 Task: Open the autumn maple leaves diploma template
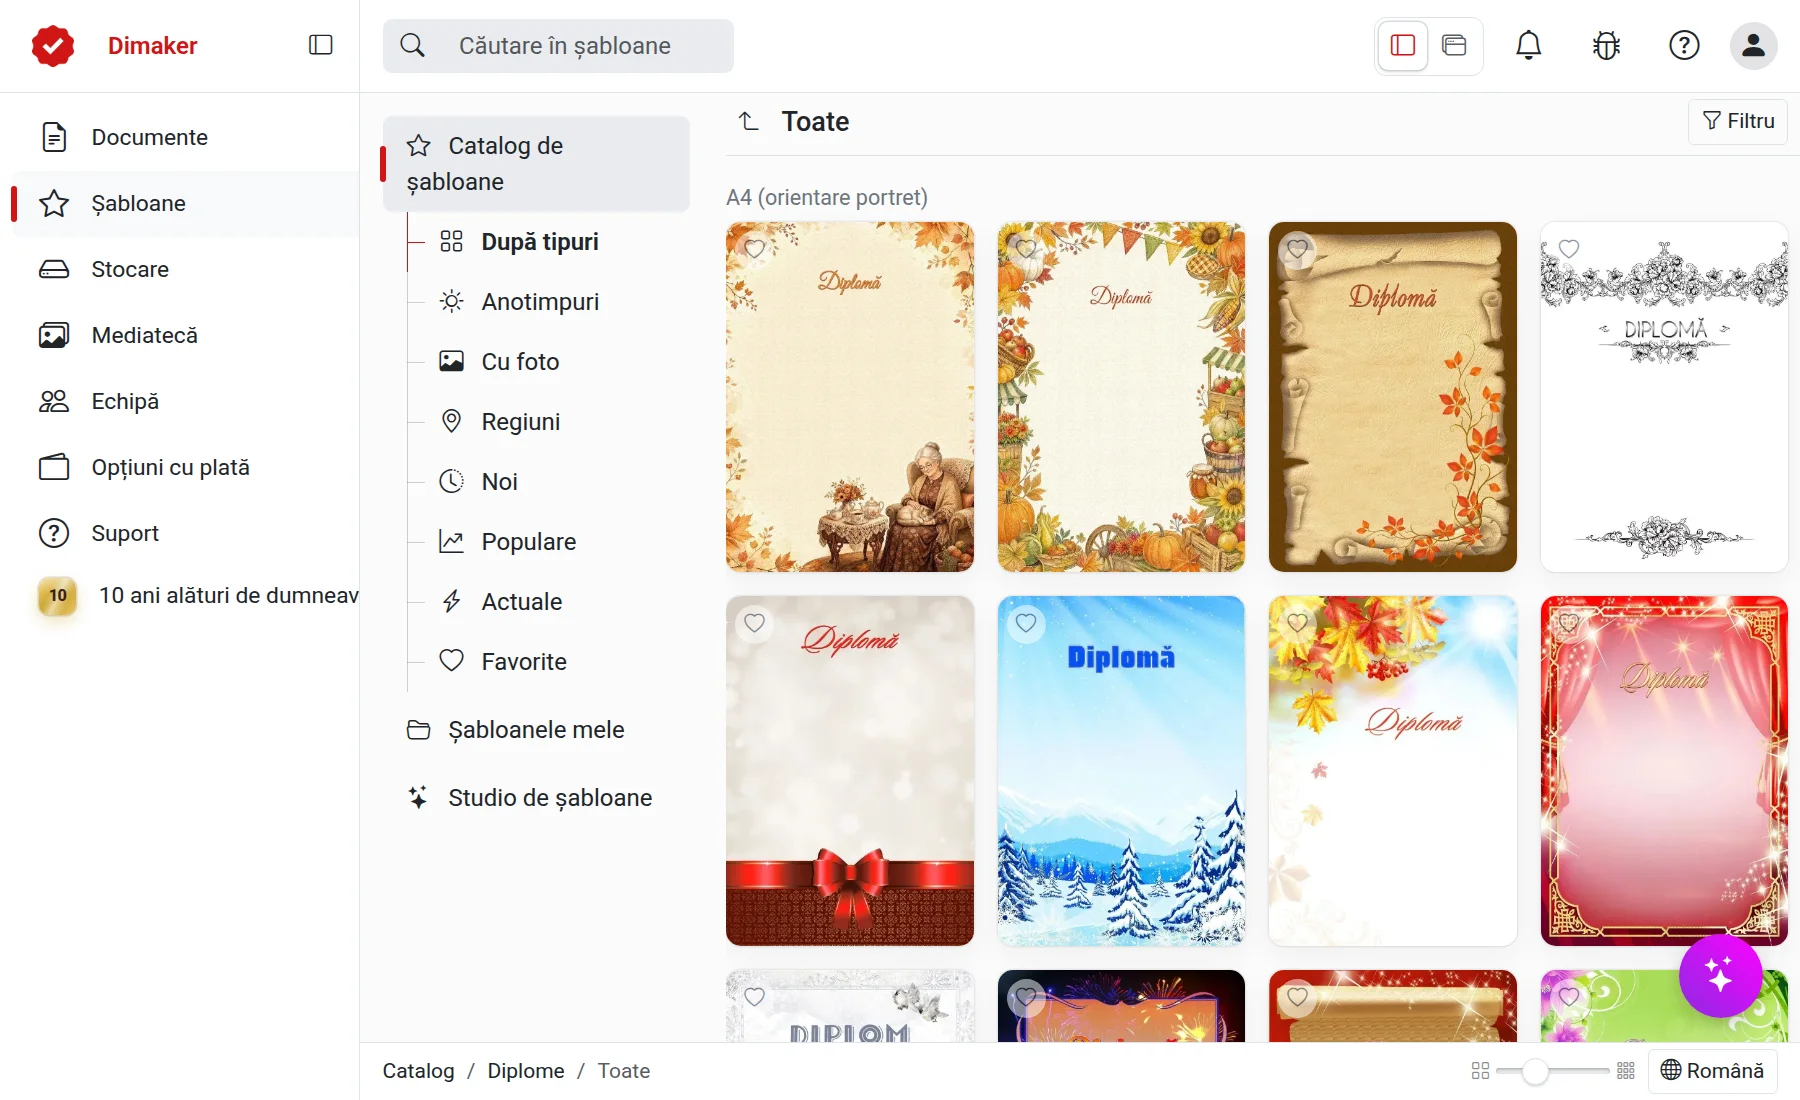point(1392,771)
